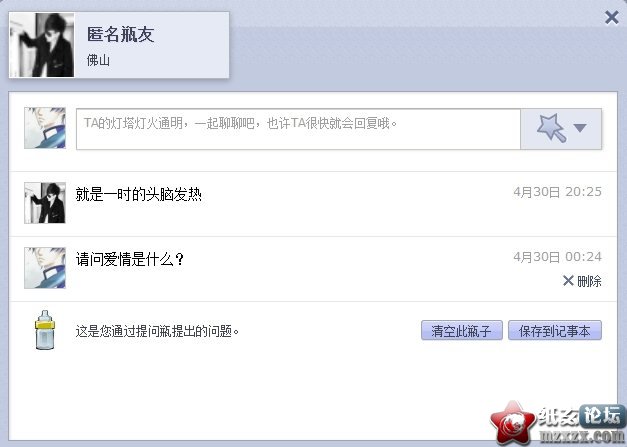Click the question 请问爱情是什么？
The height and width of the screenshot is (447, 627).
[130, 259]
